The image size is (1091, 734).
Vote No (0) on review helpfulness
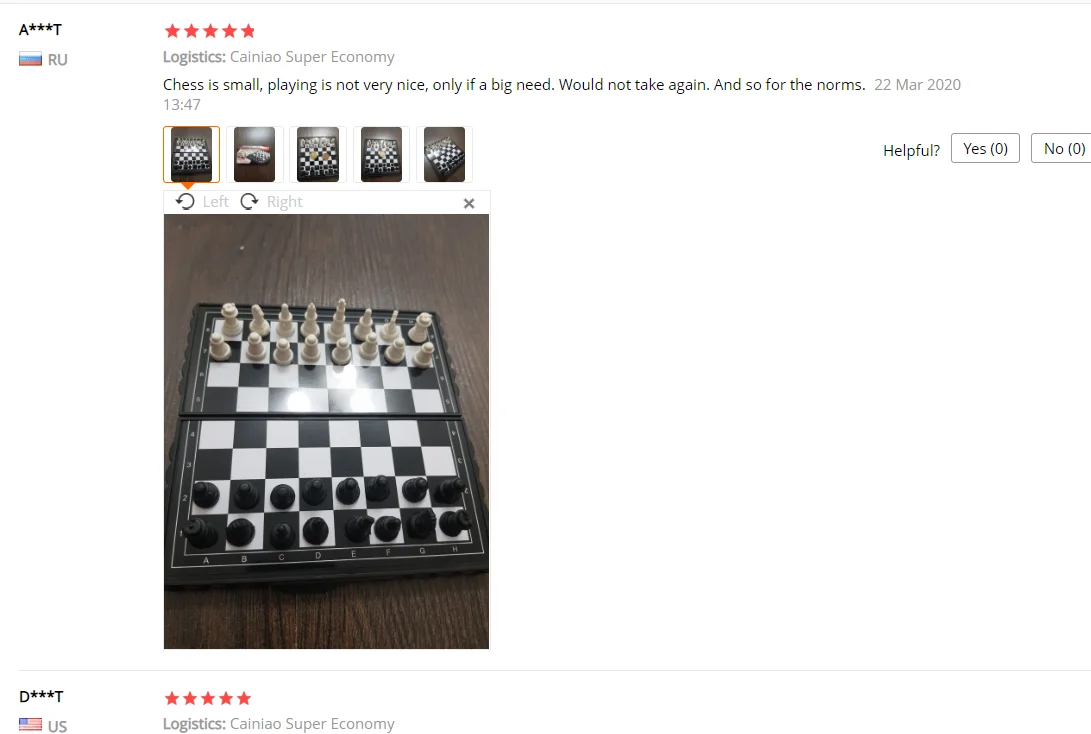click(x=1062, y=148)
